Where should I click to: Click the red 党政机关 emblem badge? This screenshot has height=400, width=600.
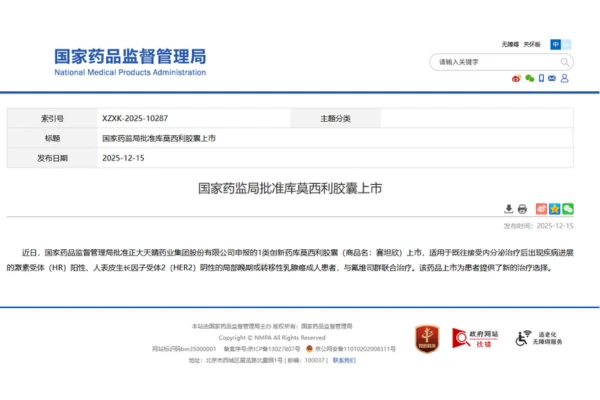(x=428, y=338)
